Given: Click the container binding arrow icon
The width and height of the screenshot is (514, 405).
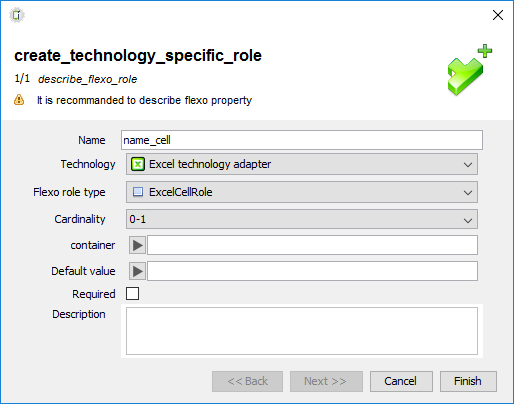Looking at the screenshot, I should coord(137,245).
